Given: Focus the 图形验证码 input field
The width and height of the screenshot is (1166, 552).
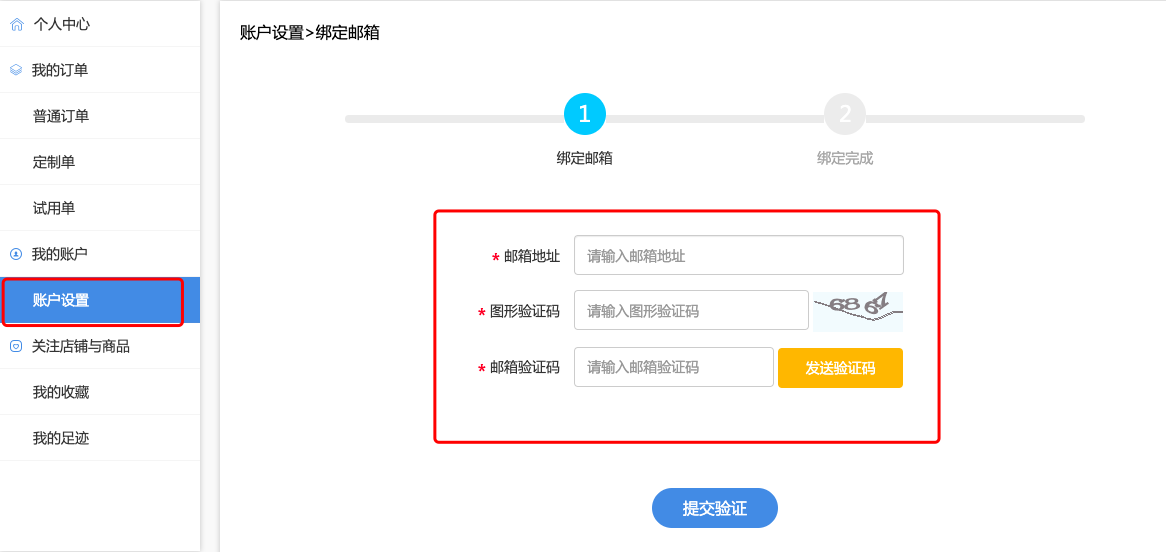Looking at the screenshot, I should pyautogui.click(x=691, y=310).
